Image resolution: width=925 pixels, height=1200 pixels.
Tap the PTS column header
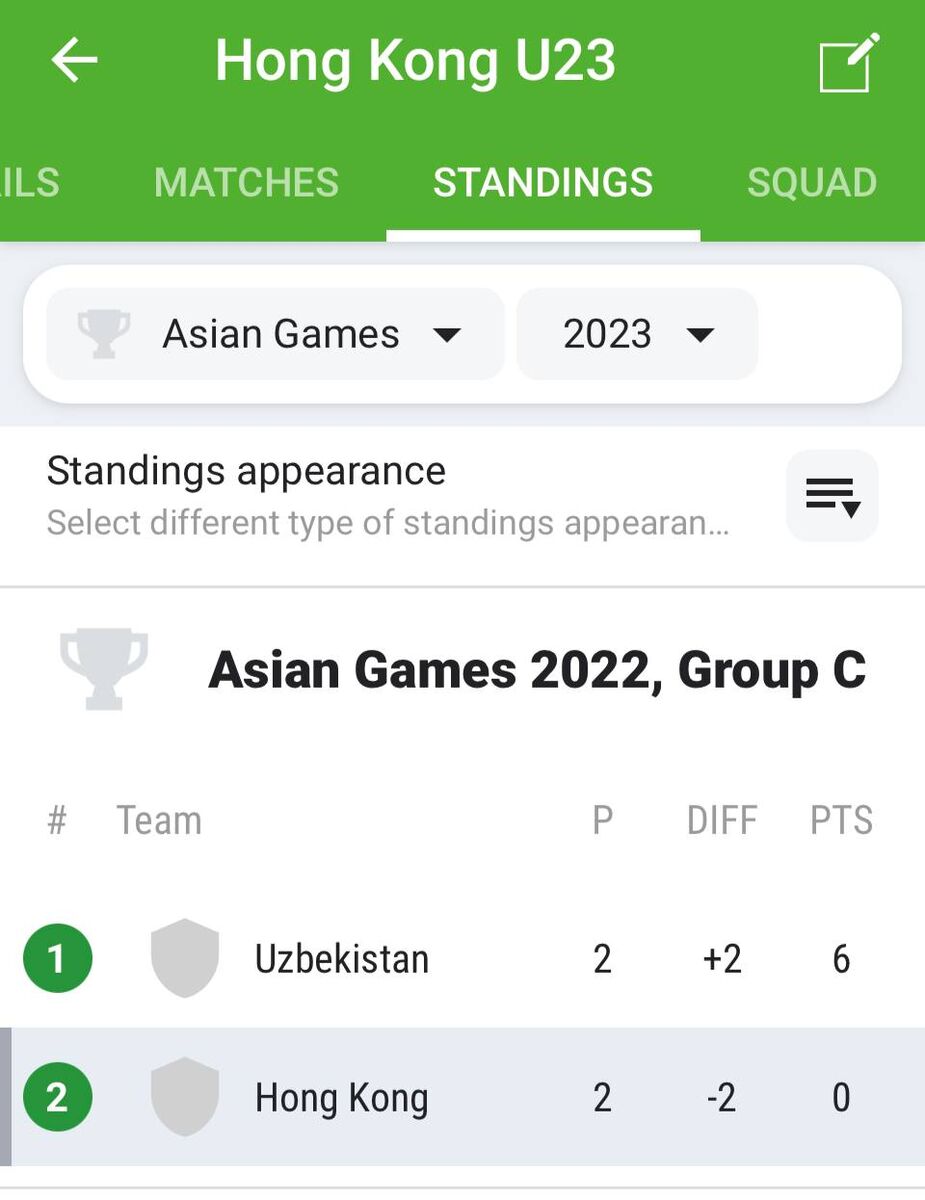coord(841,821)
